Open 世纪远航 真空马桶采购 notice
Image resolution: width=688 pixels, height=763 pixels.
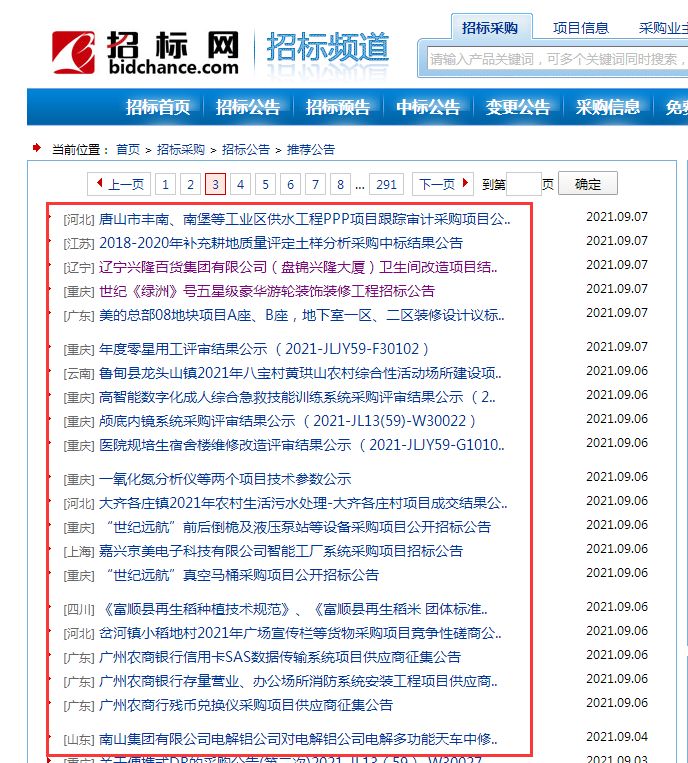[x=242, y=575]
